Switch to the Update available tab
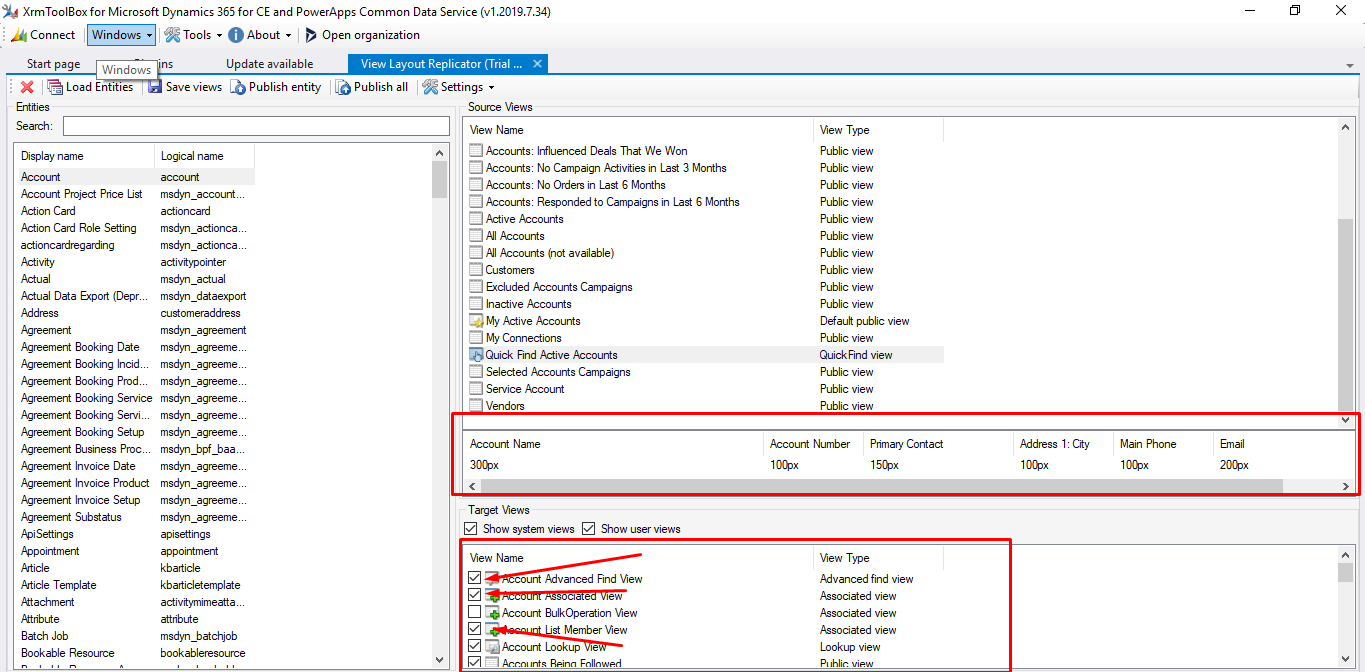Screen dimensions: 1365x672 tap(269, 64)
